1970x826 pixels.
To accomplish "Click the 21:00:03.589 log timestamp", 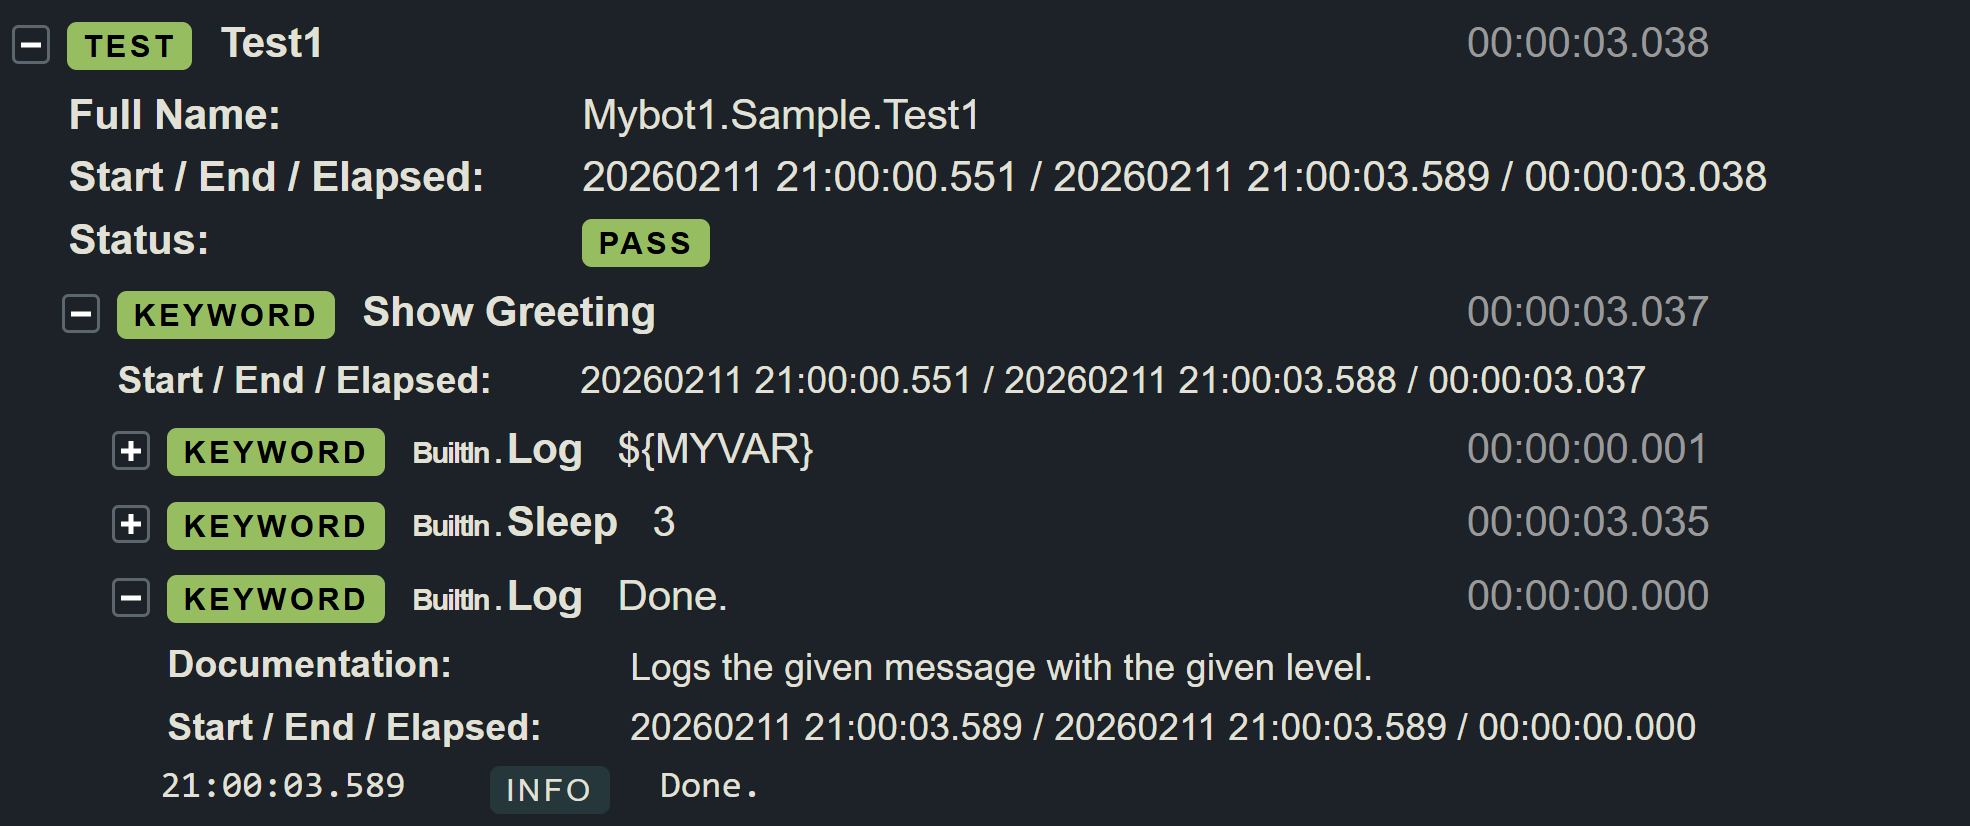I will (x=283, y=786).
